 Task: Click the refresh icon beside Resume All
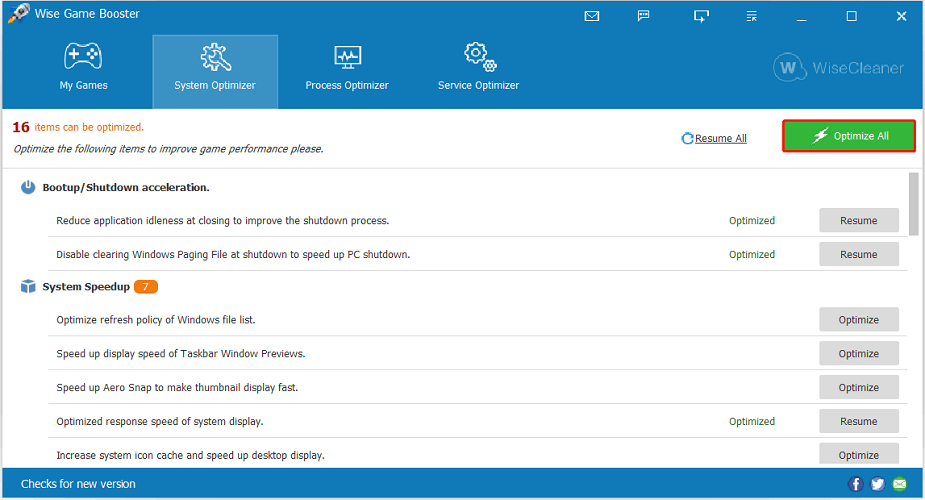coord(687,139)
